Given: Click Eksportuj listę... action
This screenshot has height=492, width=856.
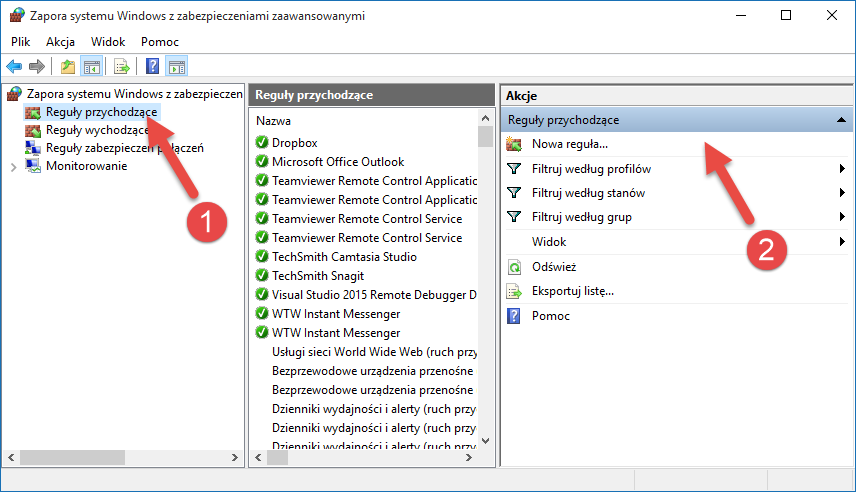Looking at the screenshot, I should click(573, 291).
